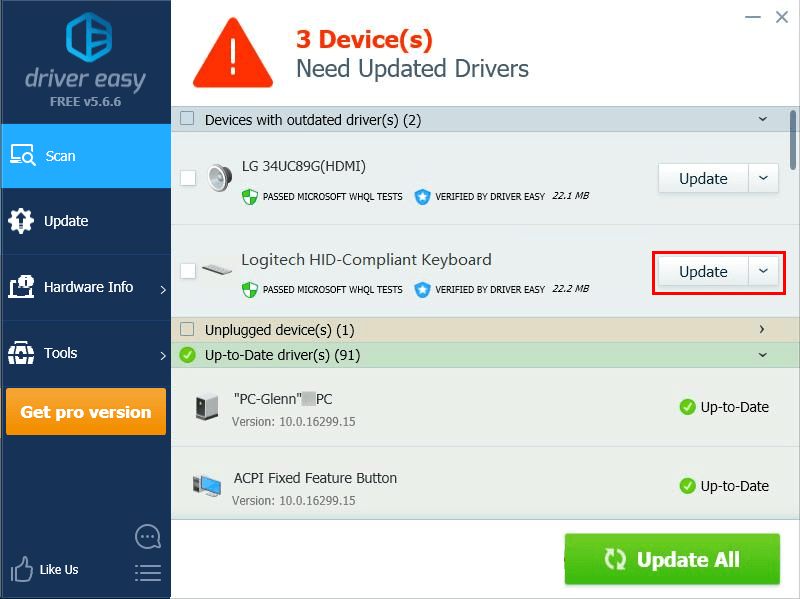Click Get pro version button

(86, 412)
